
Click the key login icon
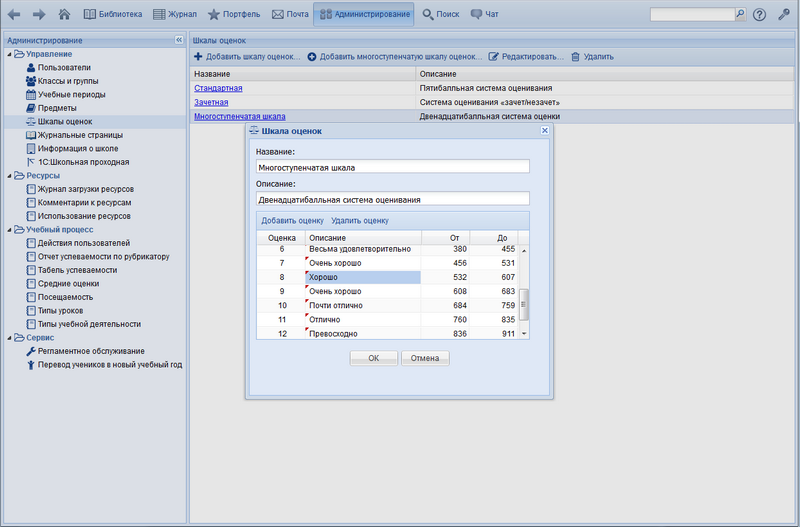[x=784, y=14]
